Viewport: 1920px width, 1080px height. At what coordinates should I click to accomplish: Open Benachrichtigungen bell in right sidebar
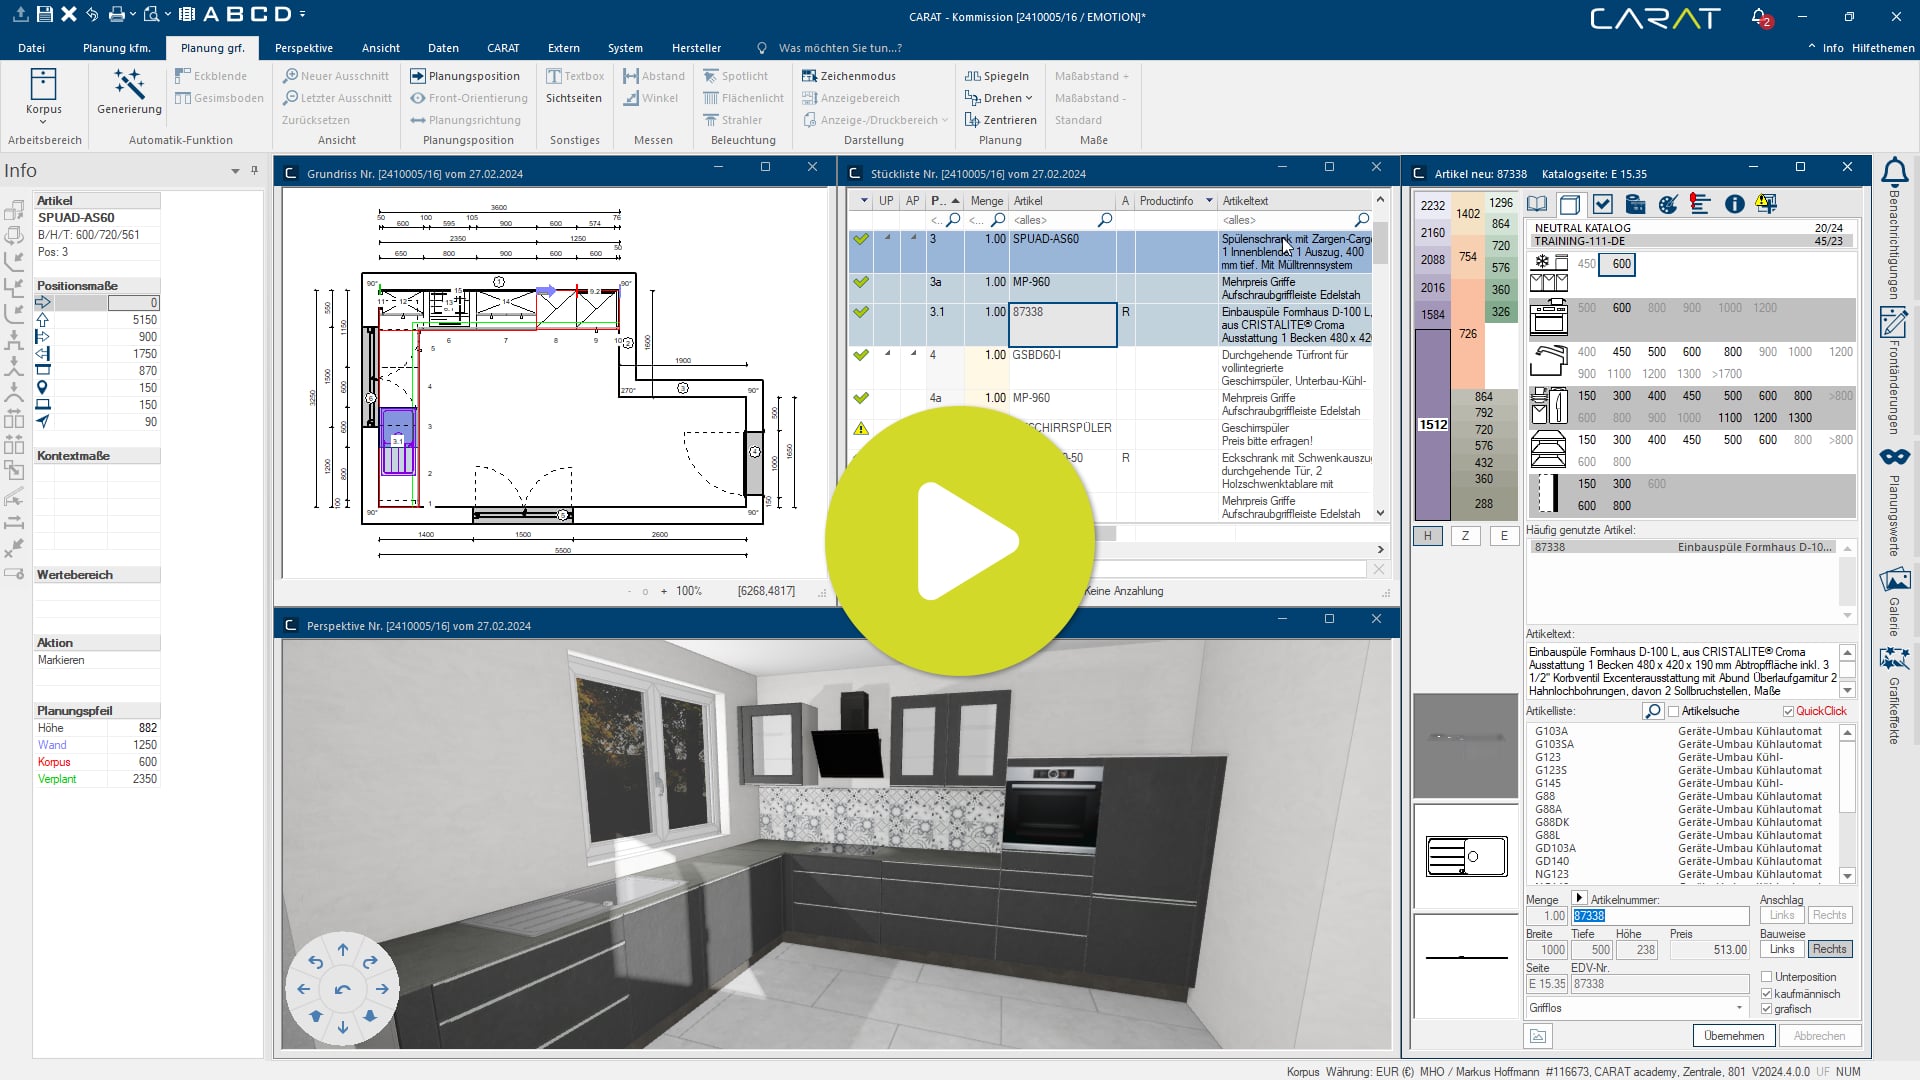coord(1894,172)
